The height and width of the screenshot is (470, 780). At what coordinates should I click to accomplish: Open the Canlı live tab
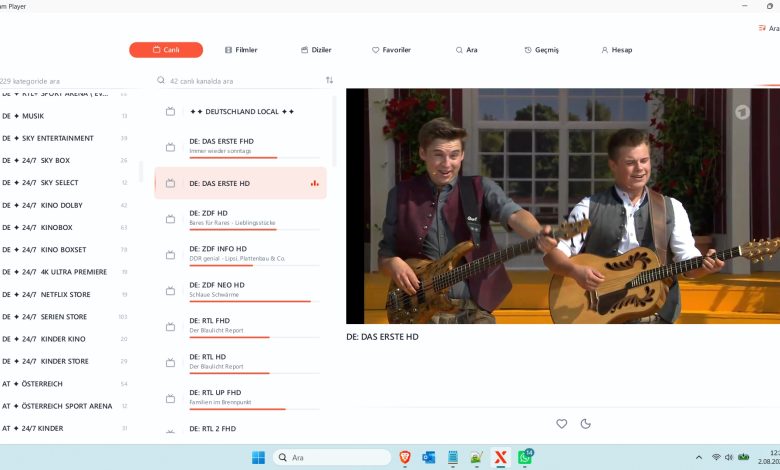(x=166, y=50)
